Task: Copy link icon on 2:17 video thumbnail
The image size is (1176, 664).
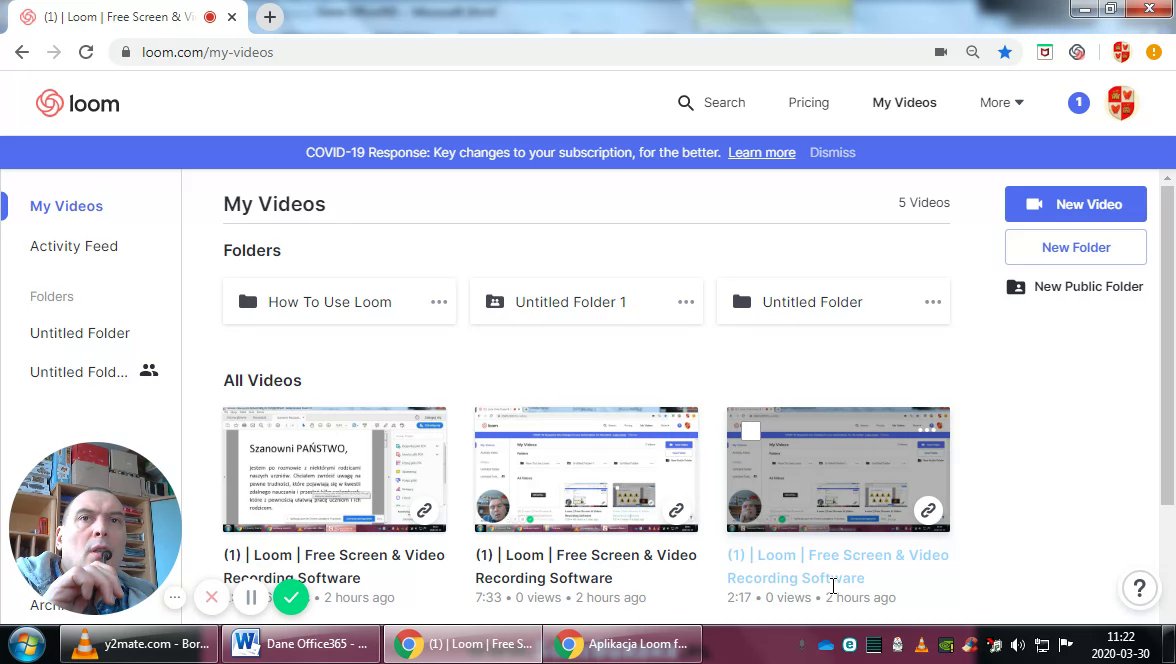Action: coord(928,510)
